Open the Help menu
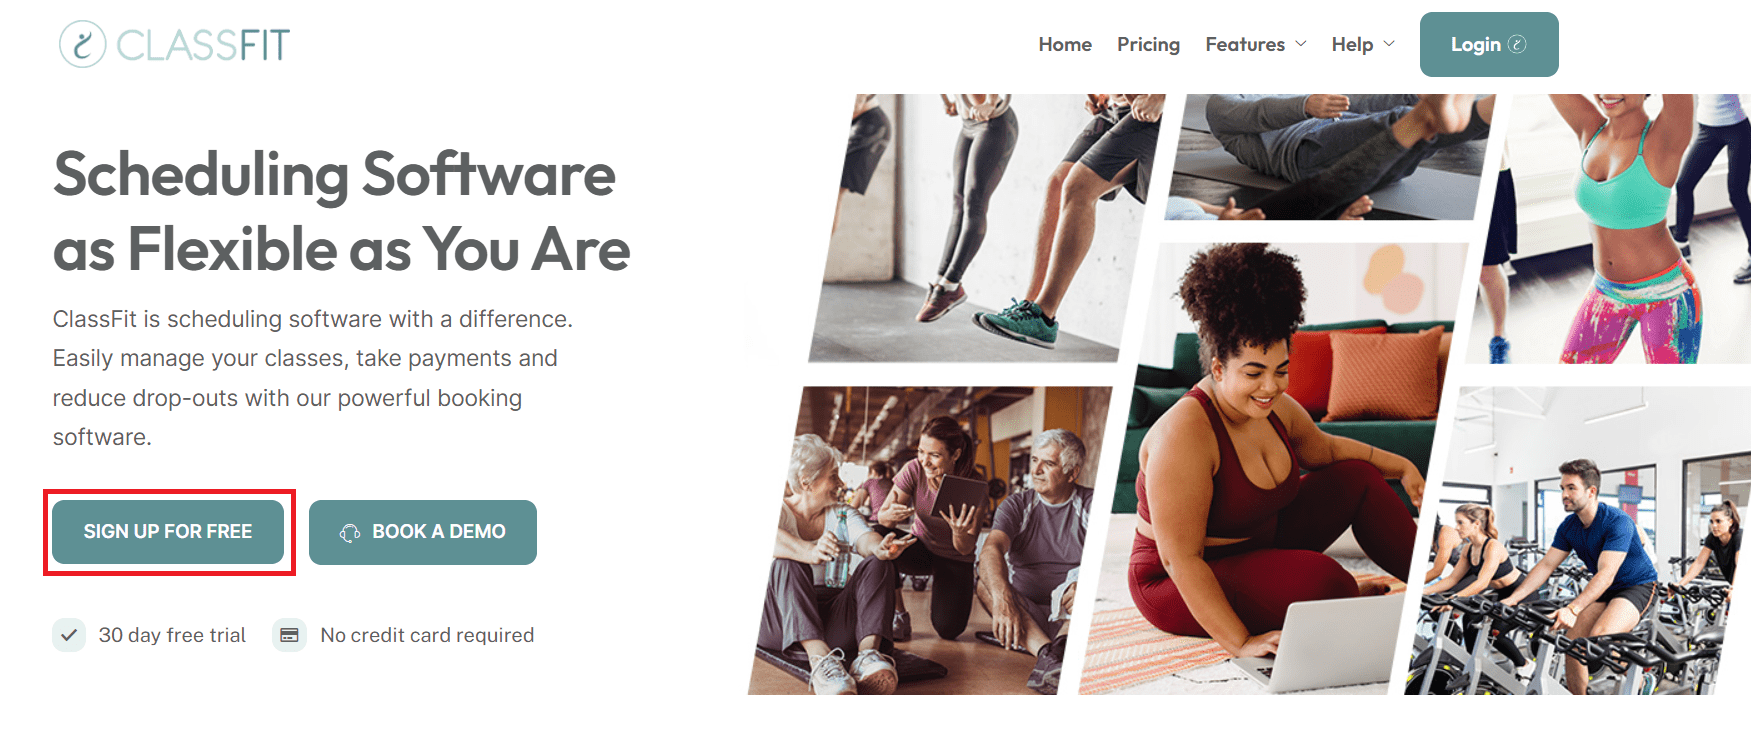Screen dimensions: 1751x752 tap(1352, 44)
